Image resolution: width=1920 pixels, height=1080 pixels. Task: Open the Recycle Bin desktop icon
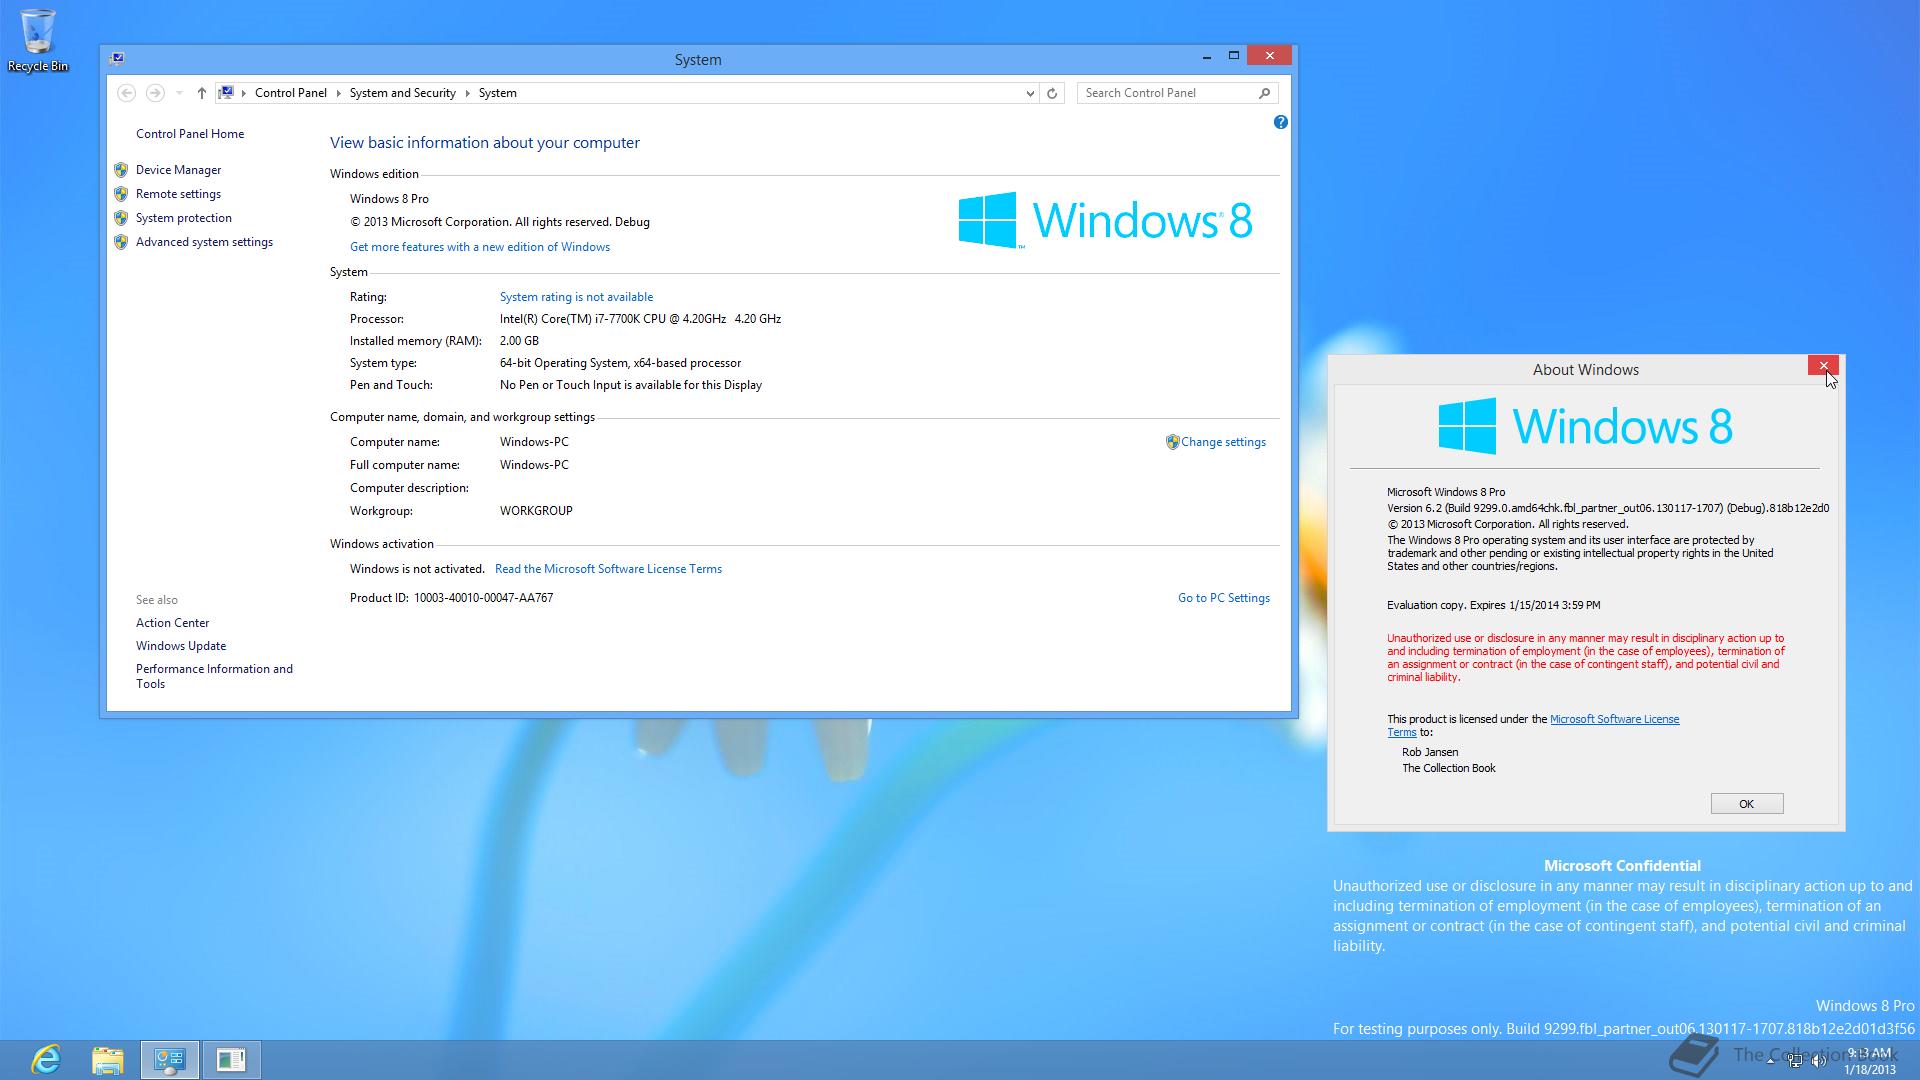(38, 40)
